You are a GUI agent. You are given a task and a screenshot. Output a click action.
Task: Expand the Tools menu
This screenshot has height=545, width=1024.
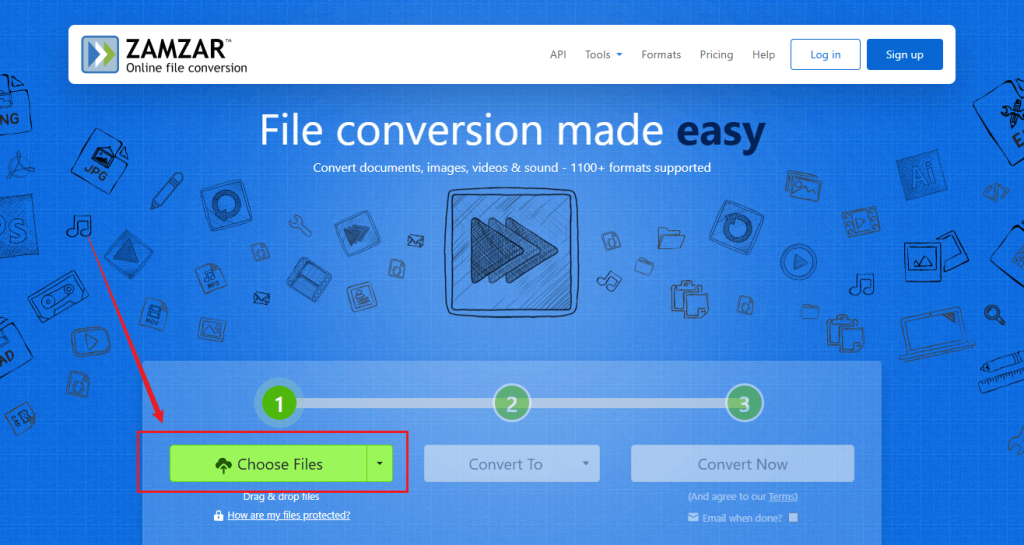(x=603, y=55)
